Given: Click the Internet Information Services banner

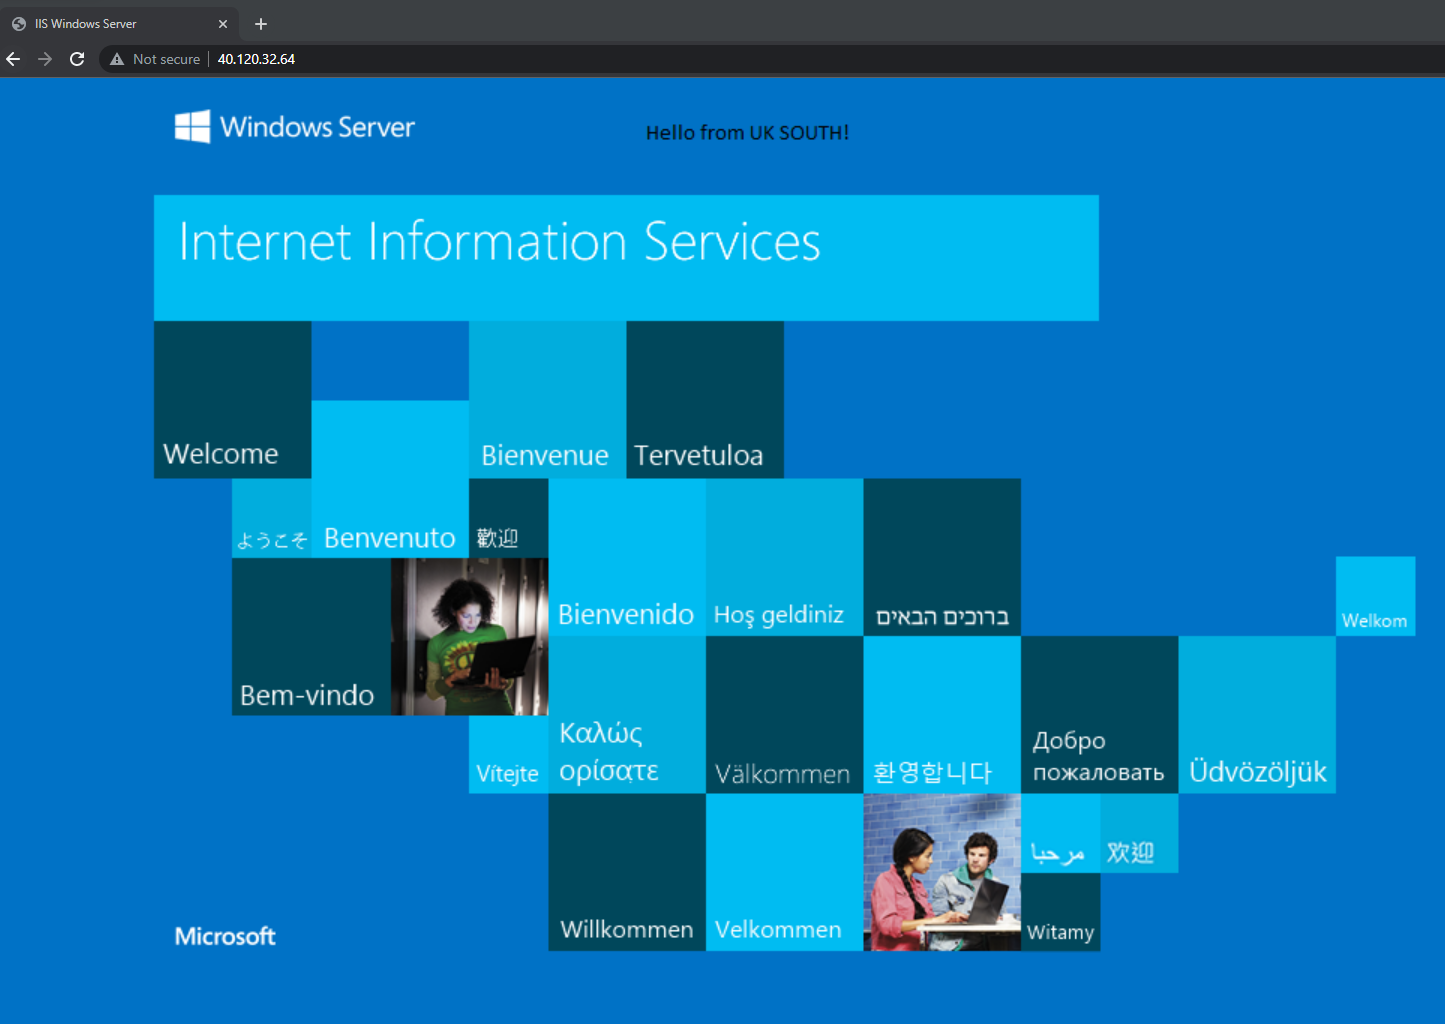Looking at the screenshot, I should click(626, 258).
